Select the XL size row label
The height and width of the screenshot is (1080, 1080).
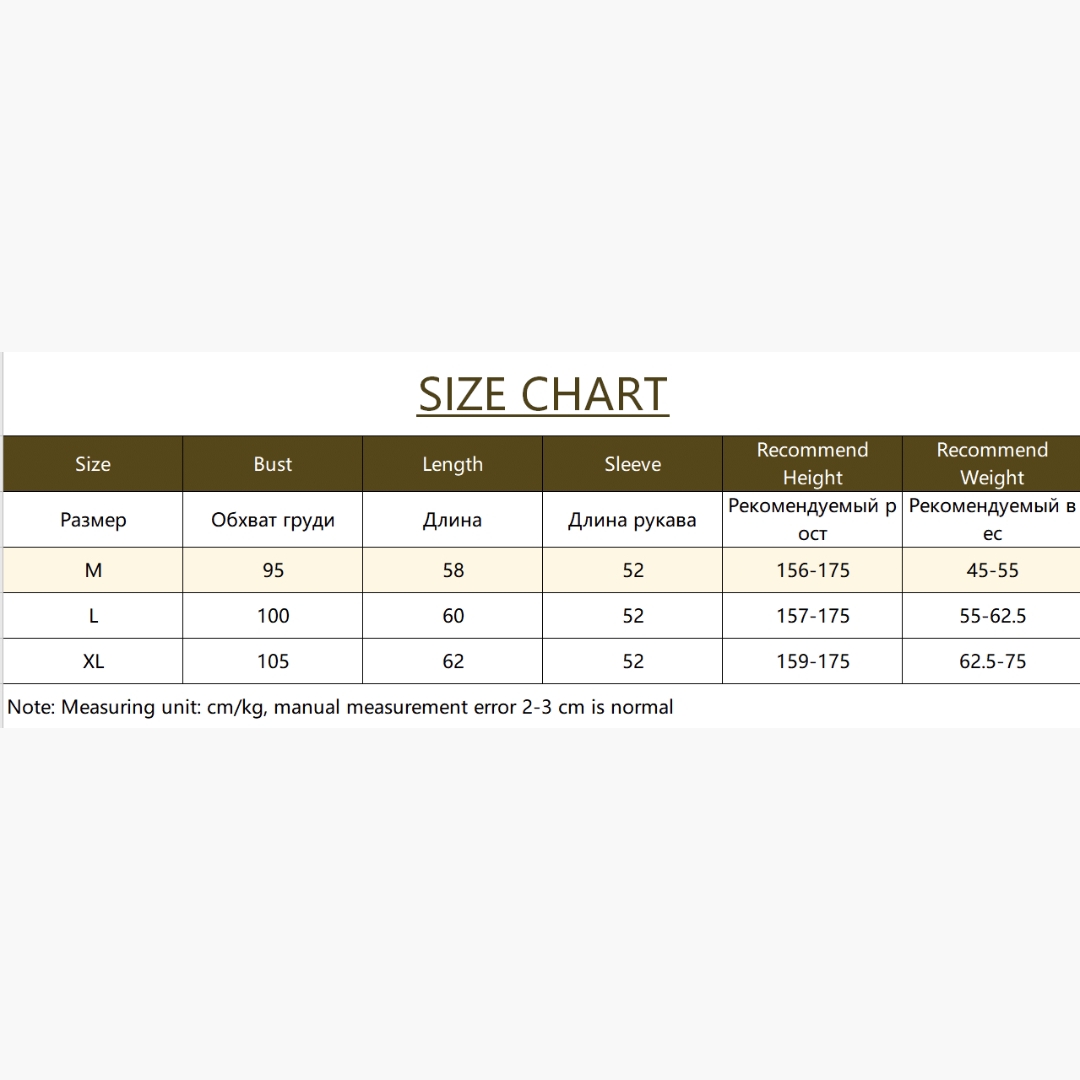[93, 661]
